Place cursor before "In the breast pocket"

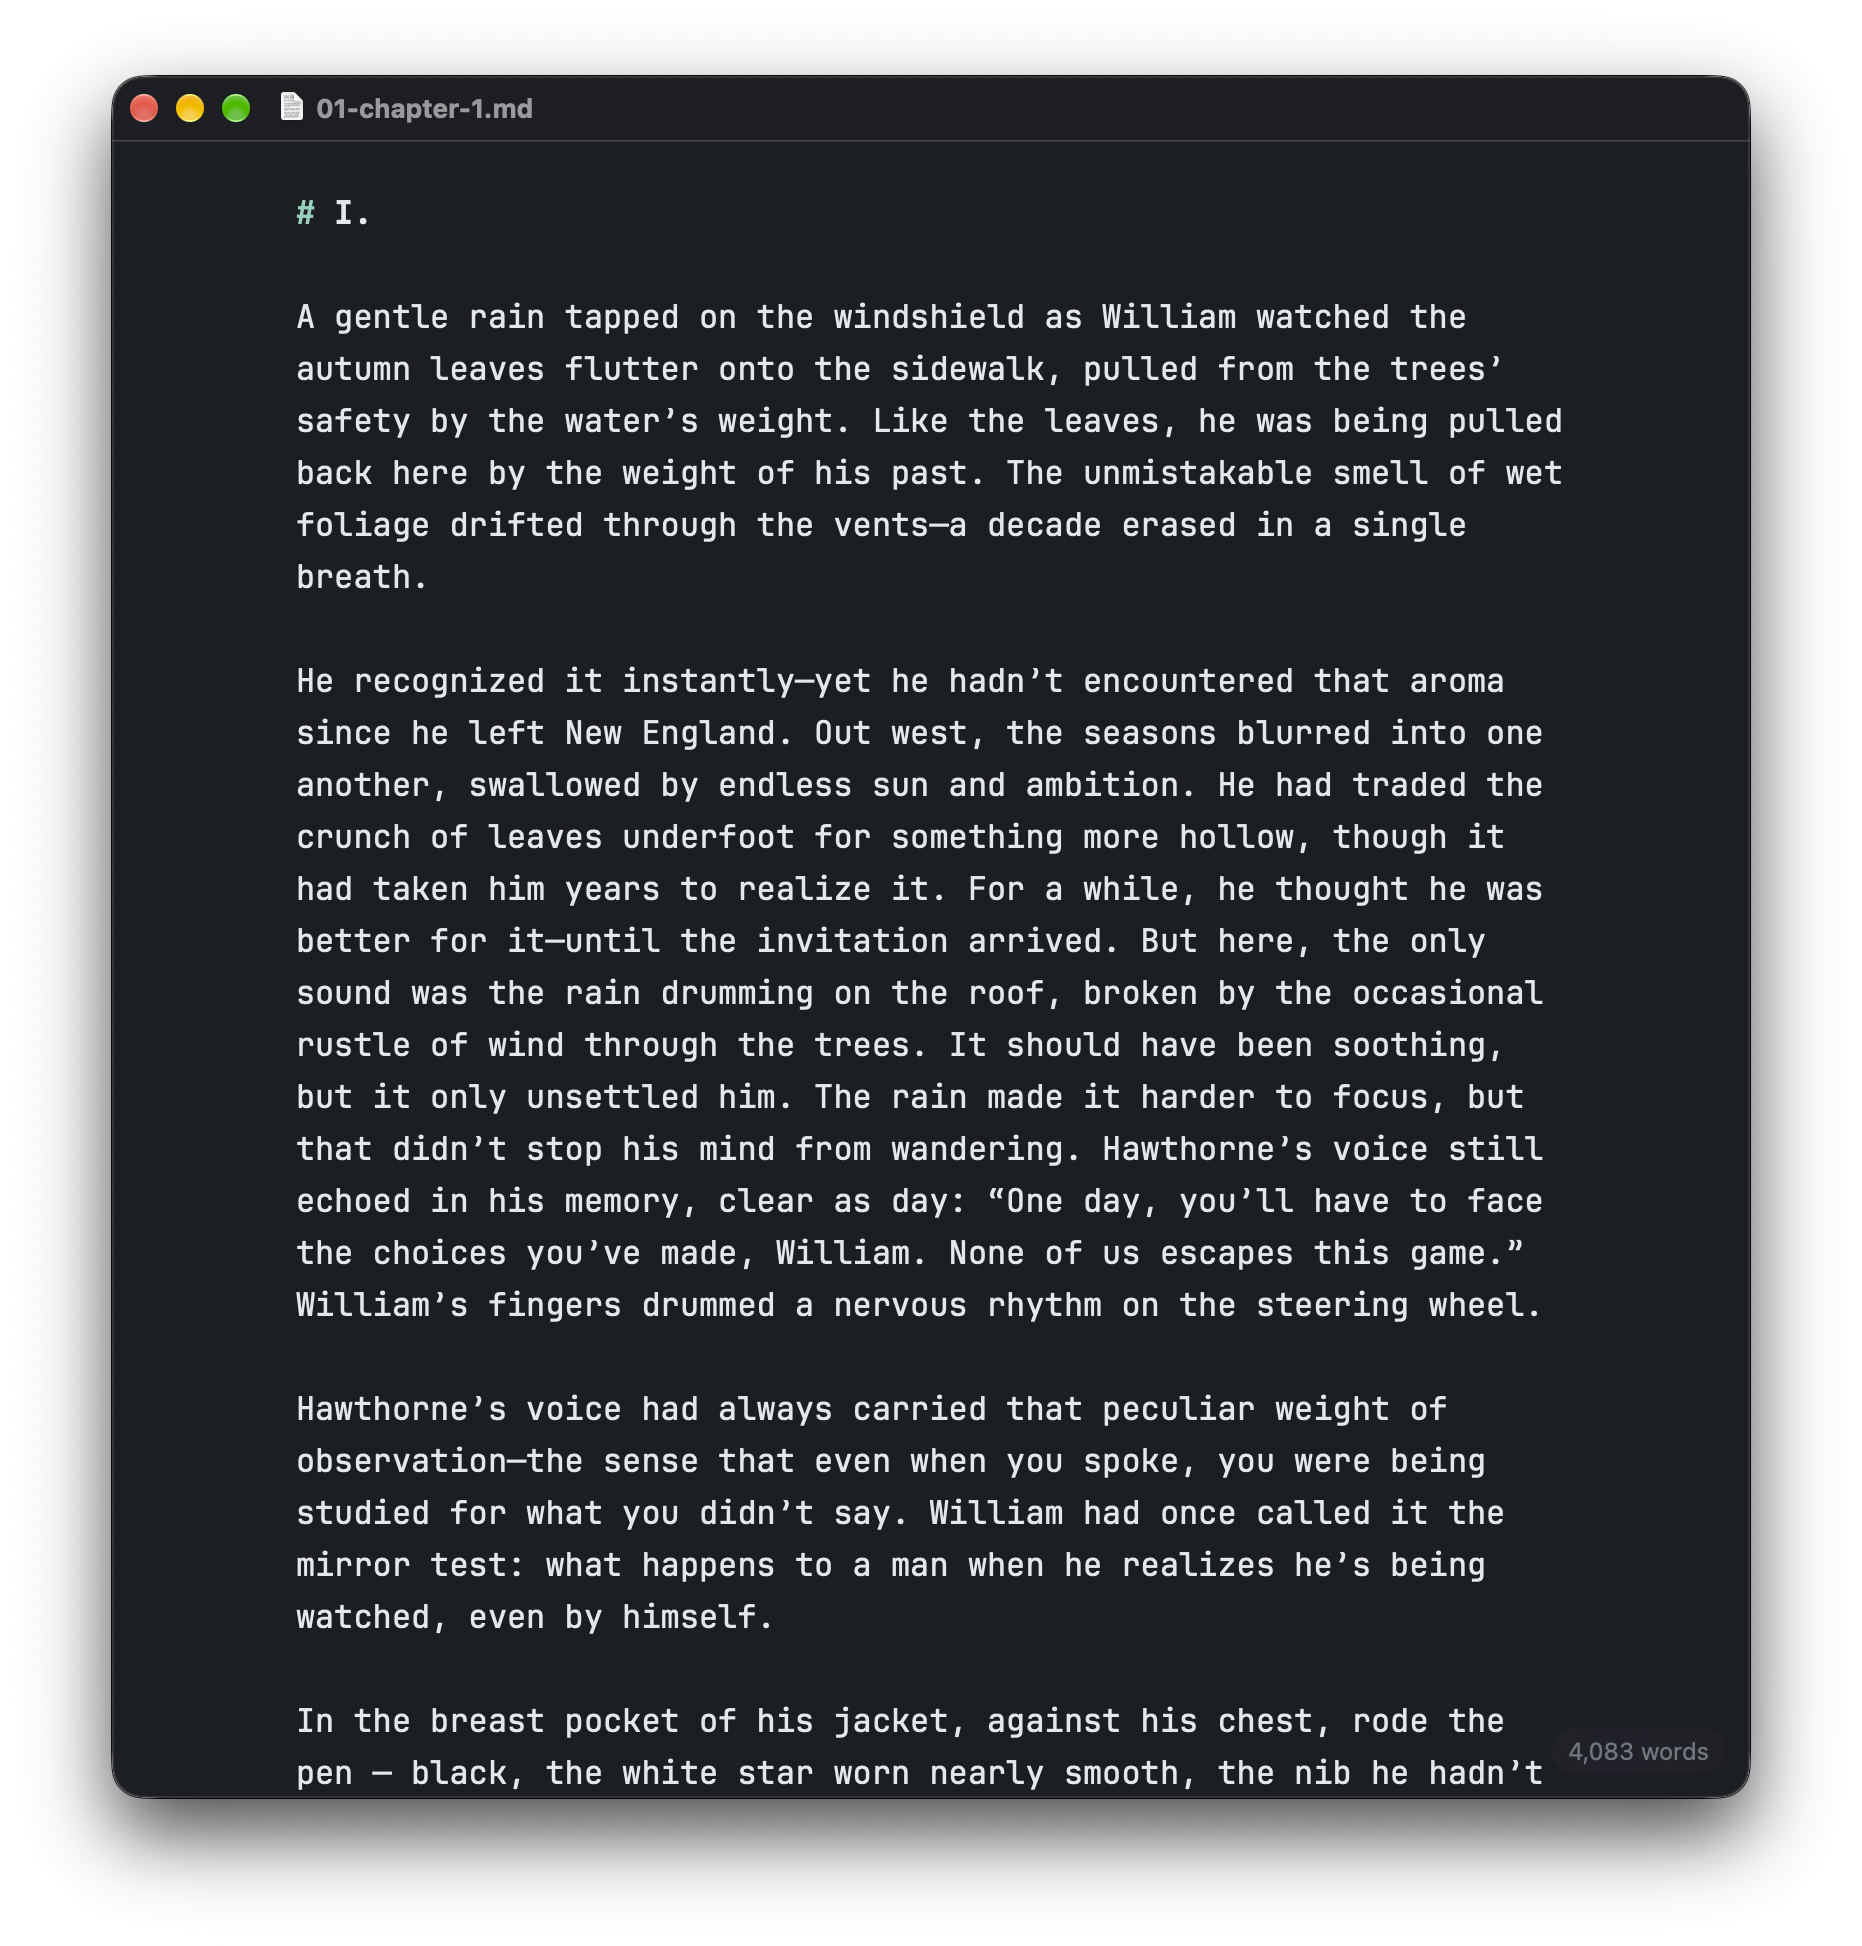[x=297, y=1721]
